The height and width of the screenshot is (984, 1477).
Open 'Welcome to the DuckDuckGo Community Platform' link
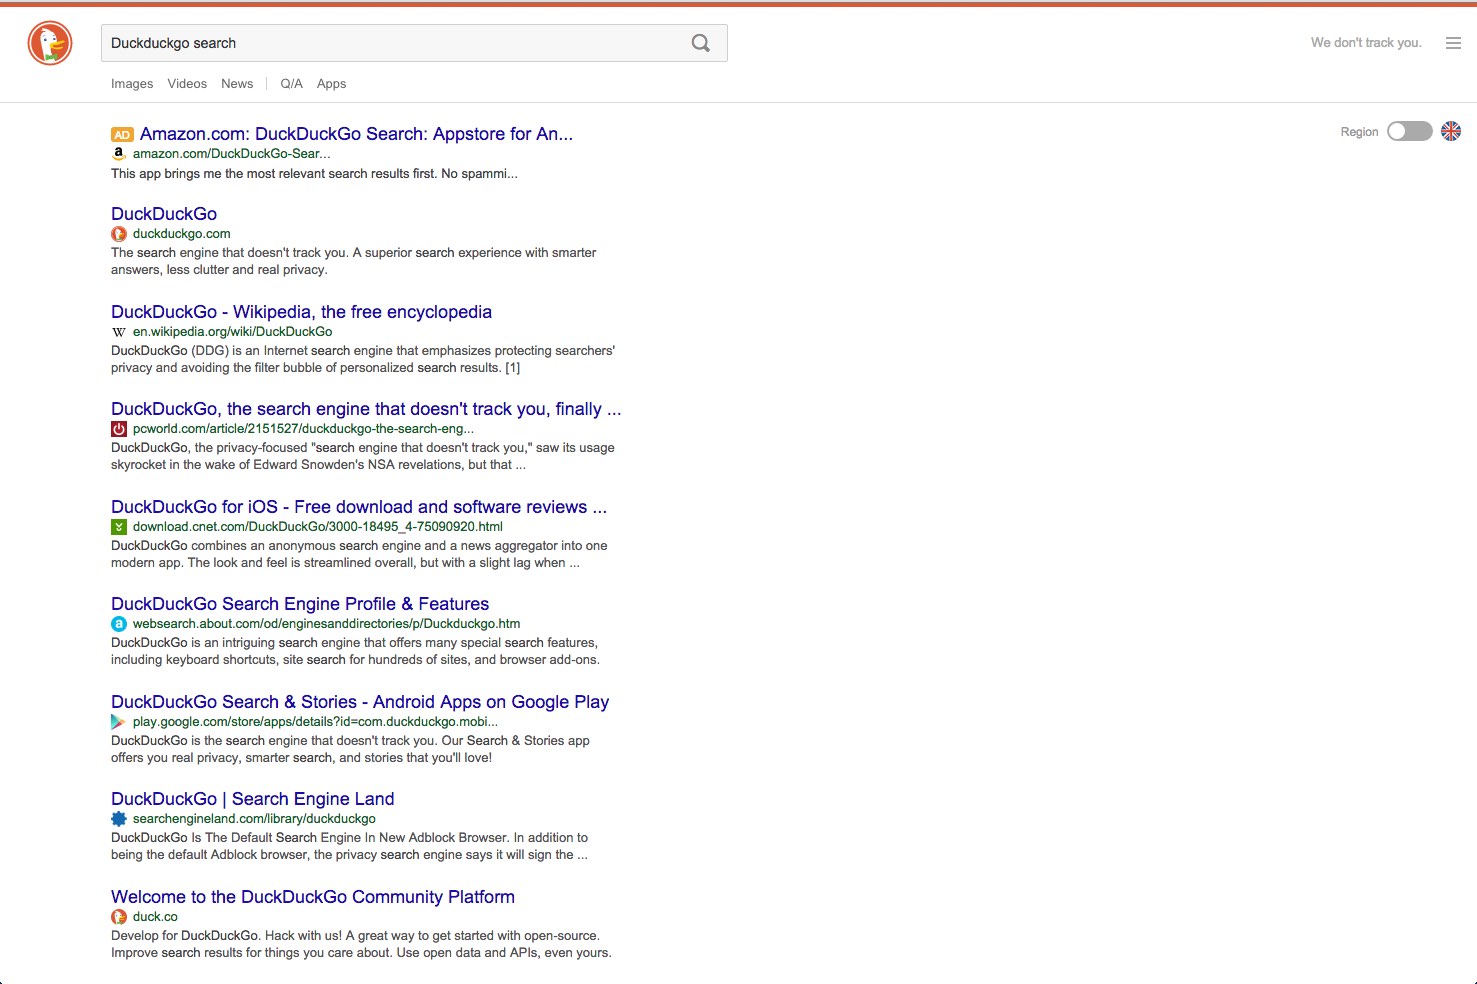[x=313, y=897]
